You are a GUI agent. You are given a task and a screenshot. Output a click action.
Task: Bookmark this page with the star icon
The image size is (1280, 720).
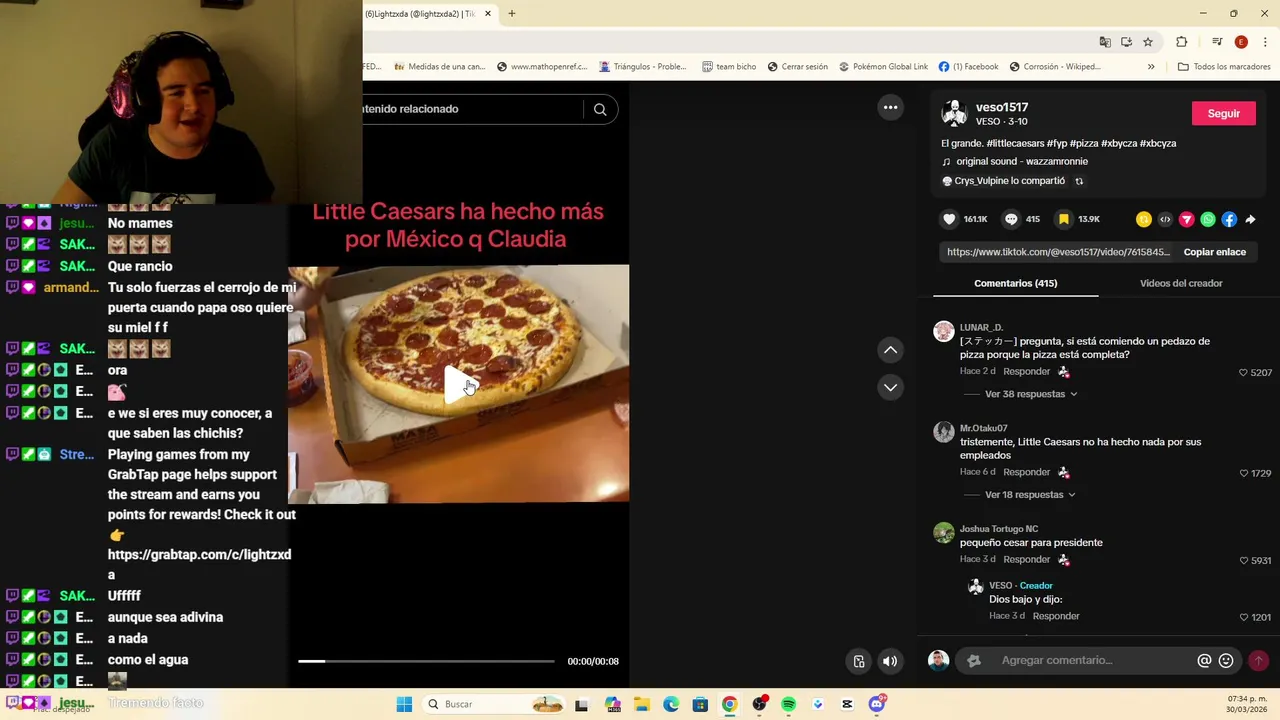(1148, 42)
